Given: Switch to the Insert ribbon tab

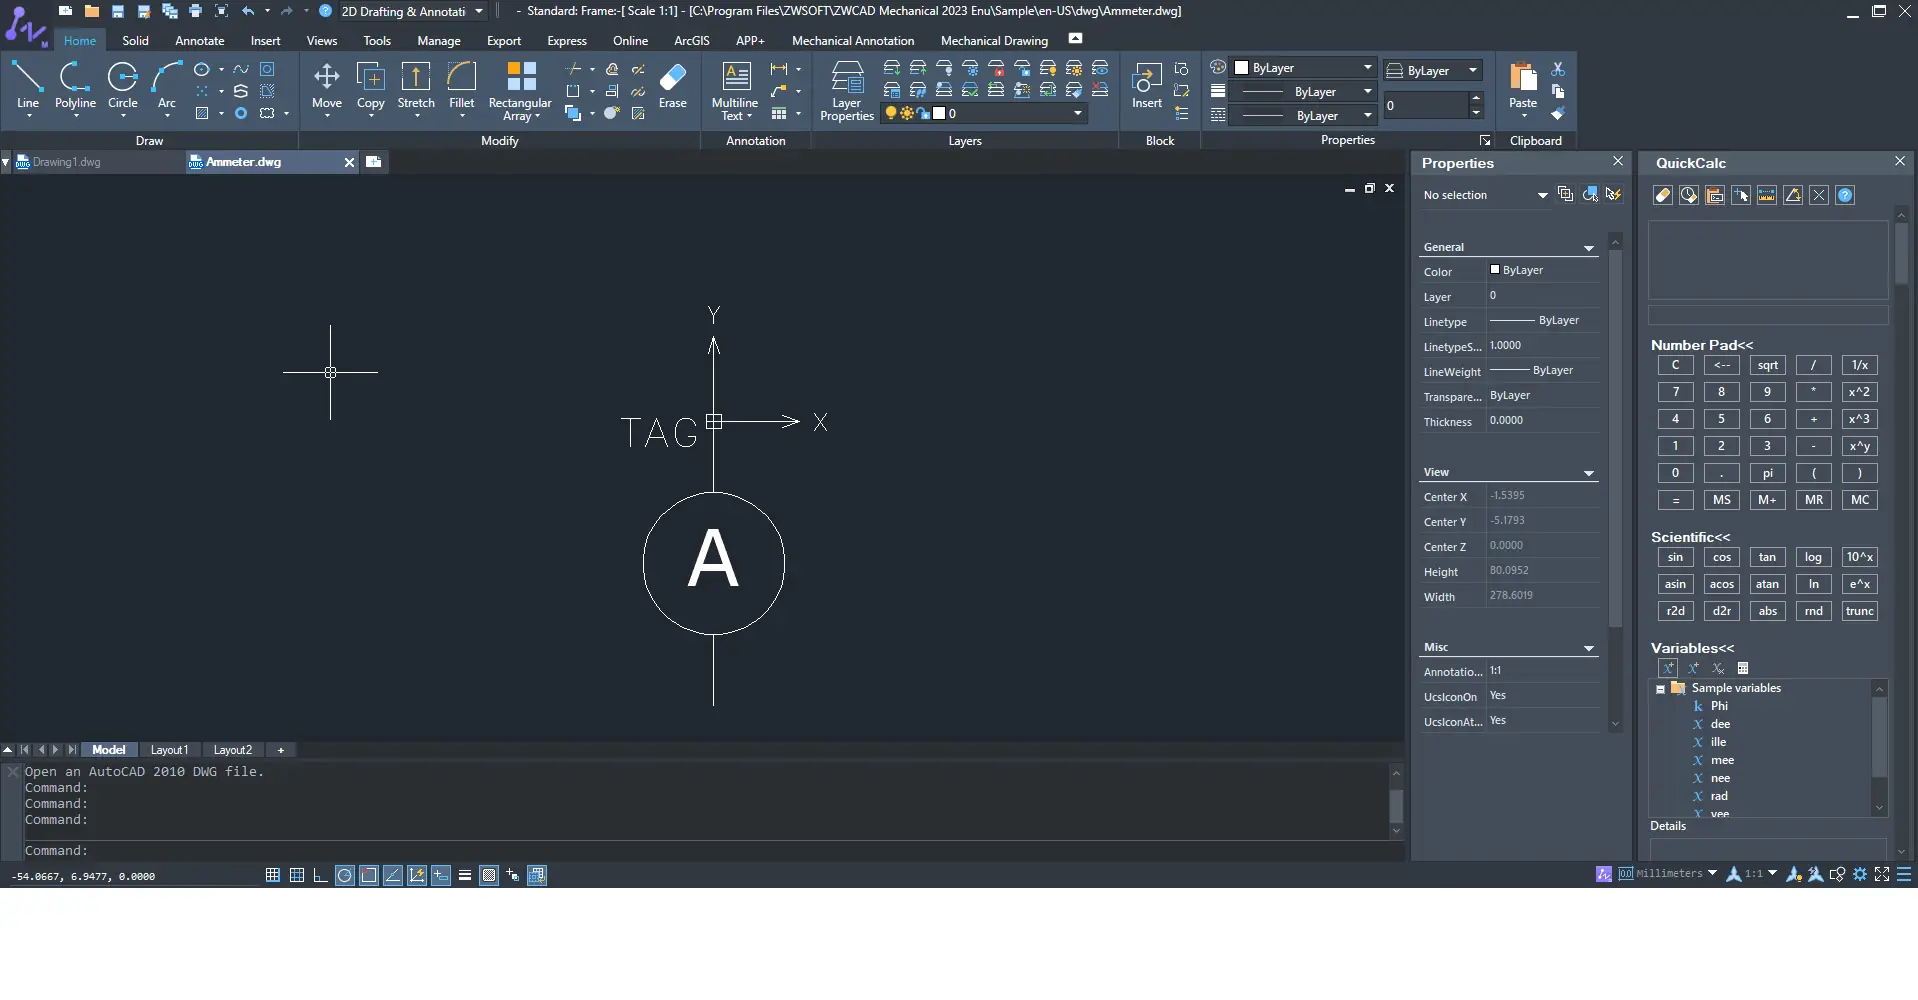Looking at the screenshot, I should click(265, 41).
